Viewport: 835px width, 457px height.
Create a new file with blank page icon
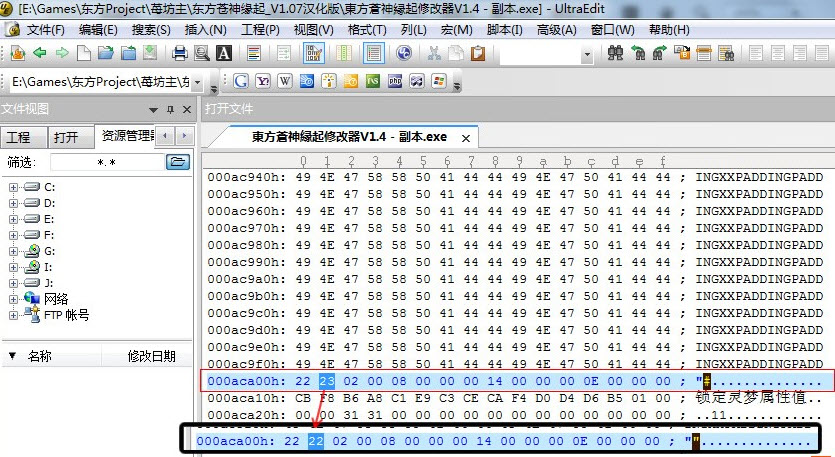click(x=84, y=53)
